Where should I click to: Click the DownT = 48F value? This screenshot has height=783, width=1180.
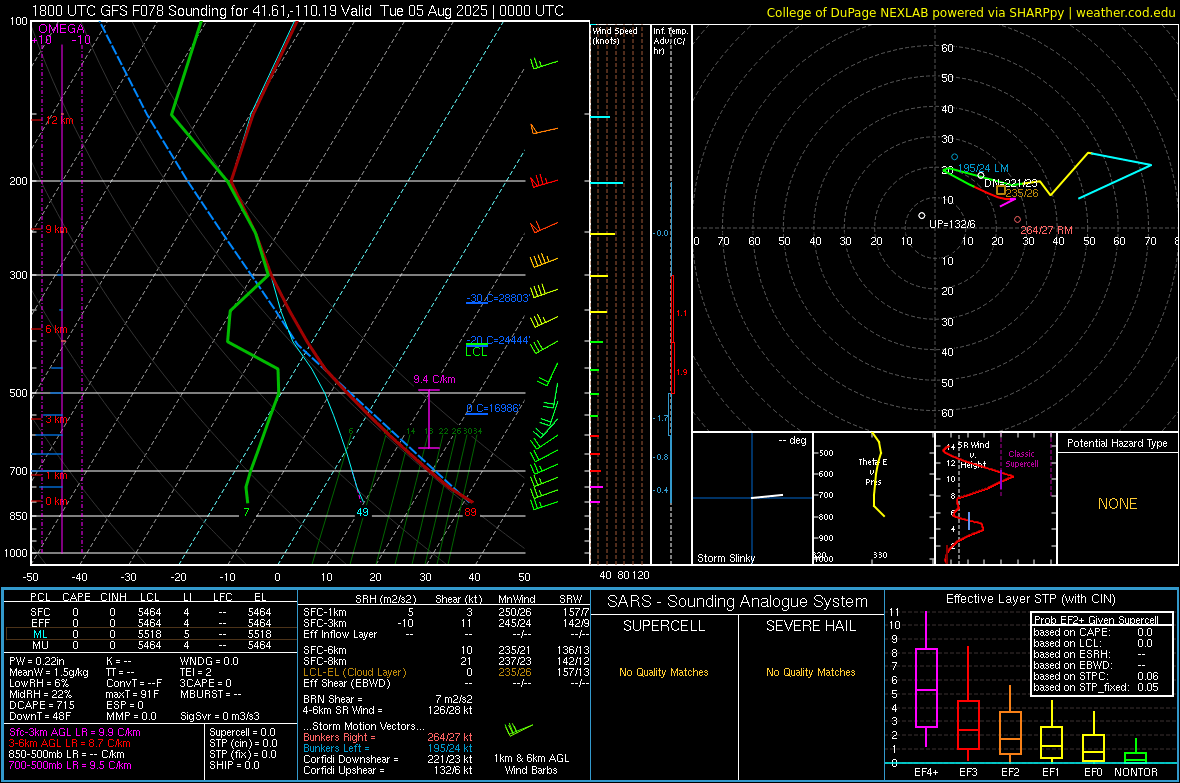pos(40,717)
